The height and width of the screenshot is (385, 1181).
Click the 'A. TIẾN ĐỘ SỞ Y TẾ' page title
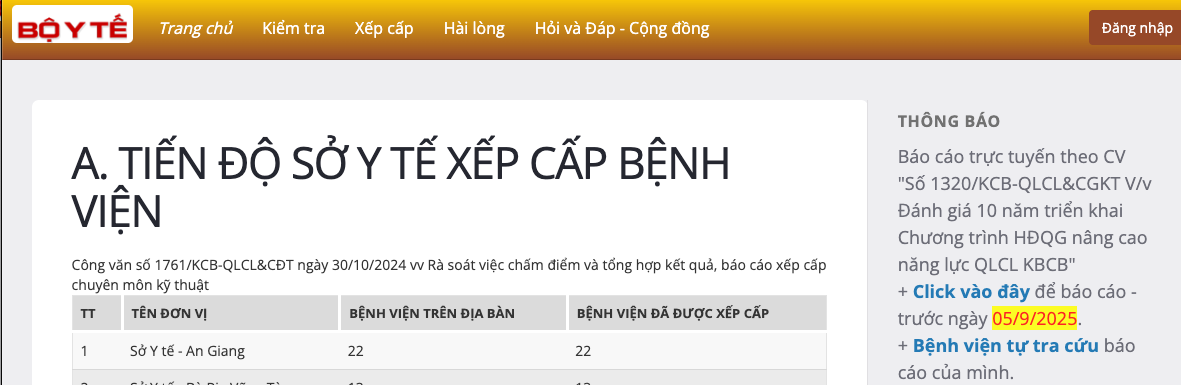(x=401, y=186)
